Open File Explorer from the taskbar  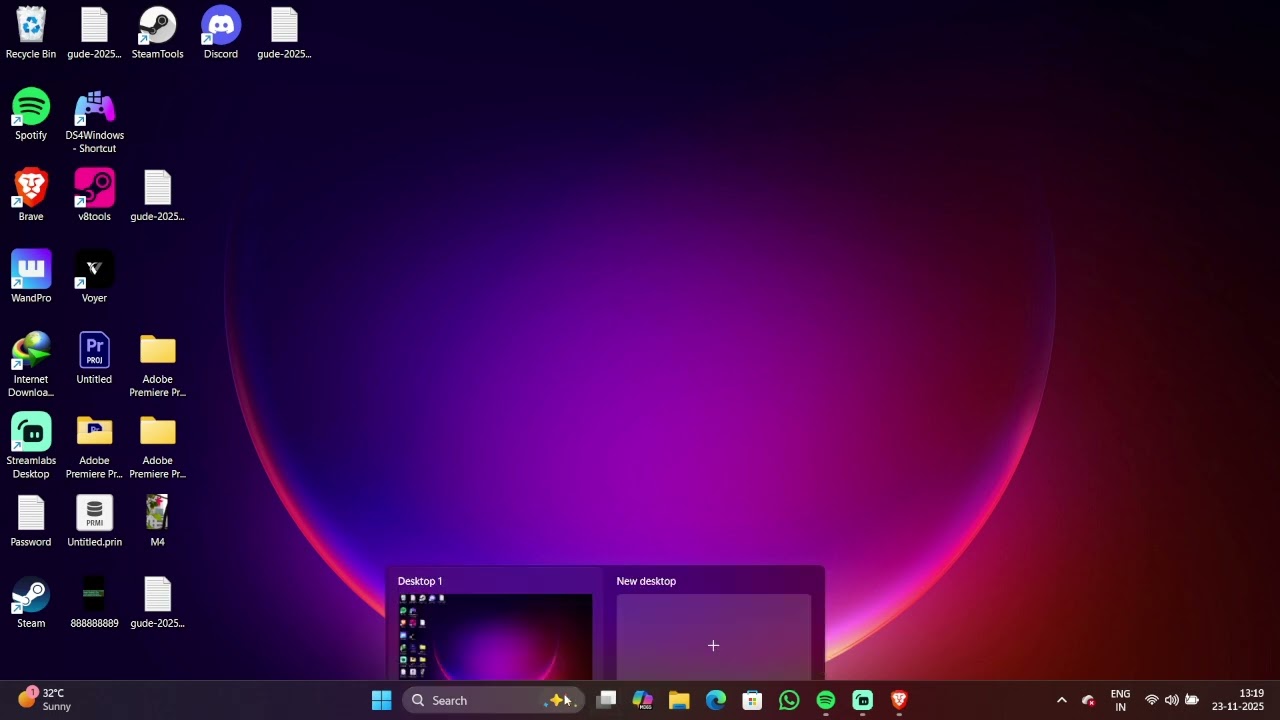coord(679,700)
